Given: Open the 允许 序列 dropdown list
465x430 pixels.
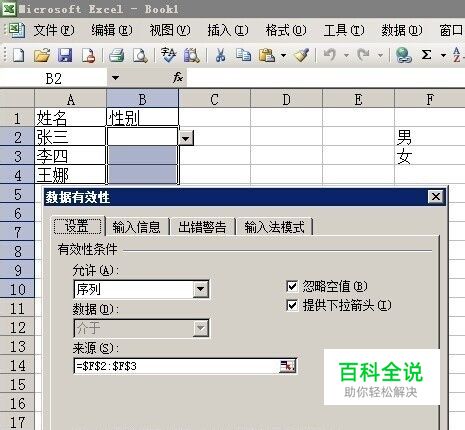Looking at the screenshot, I should tap(201, 289).
